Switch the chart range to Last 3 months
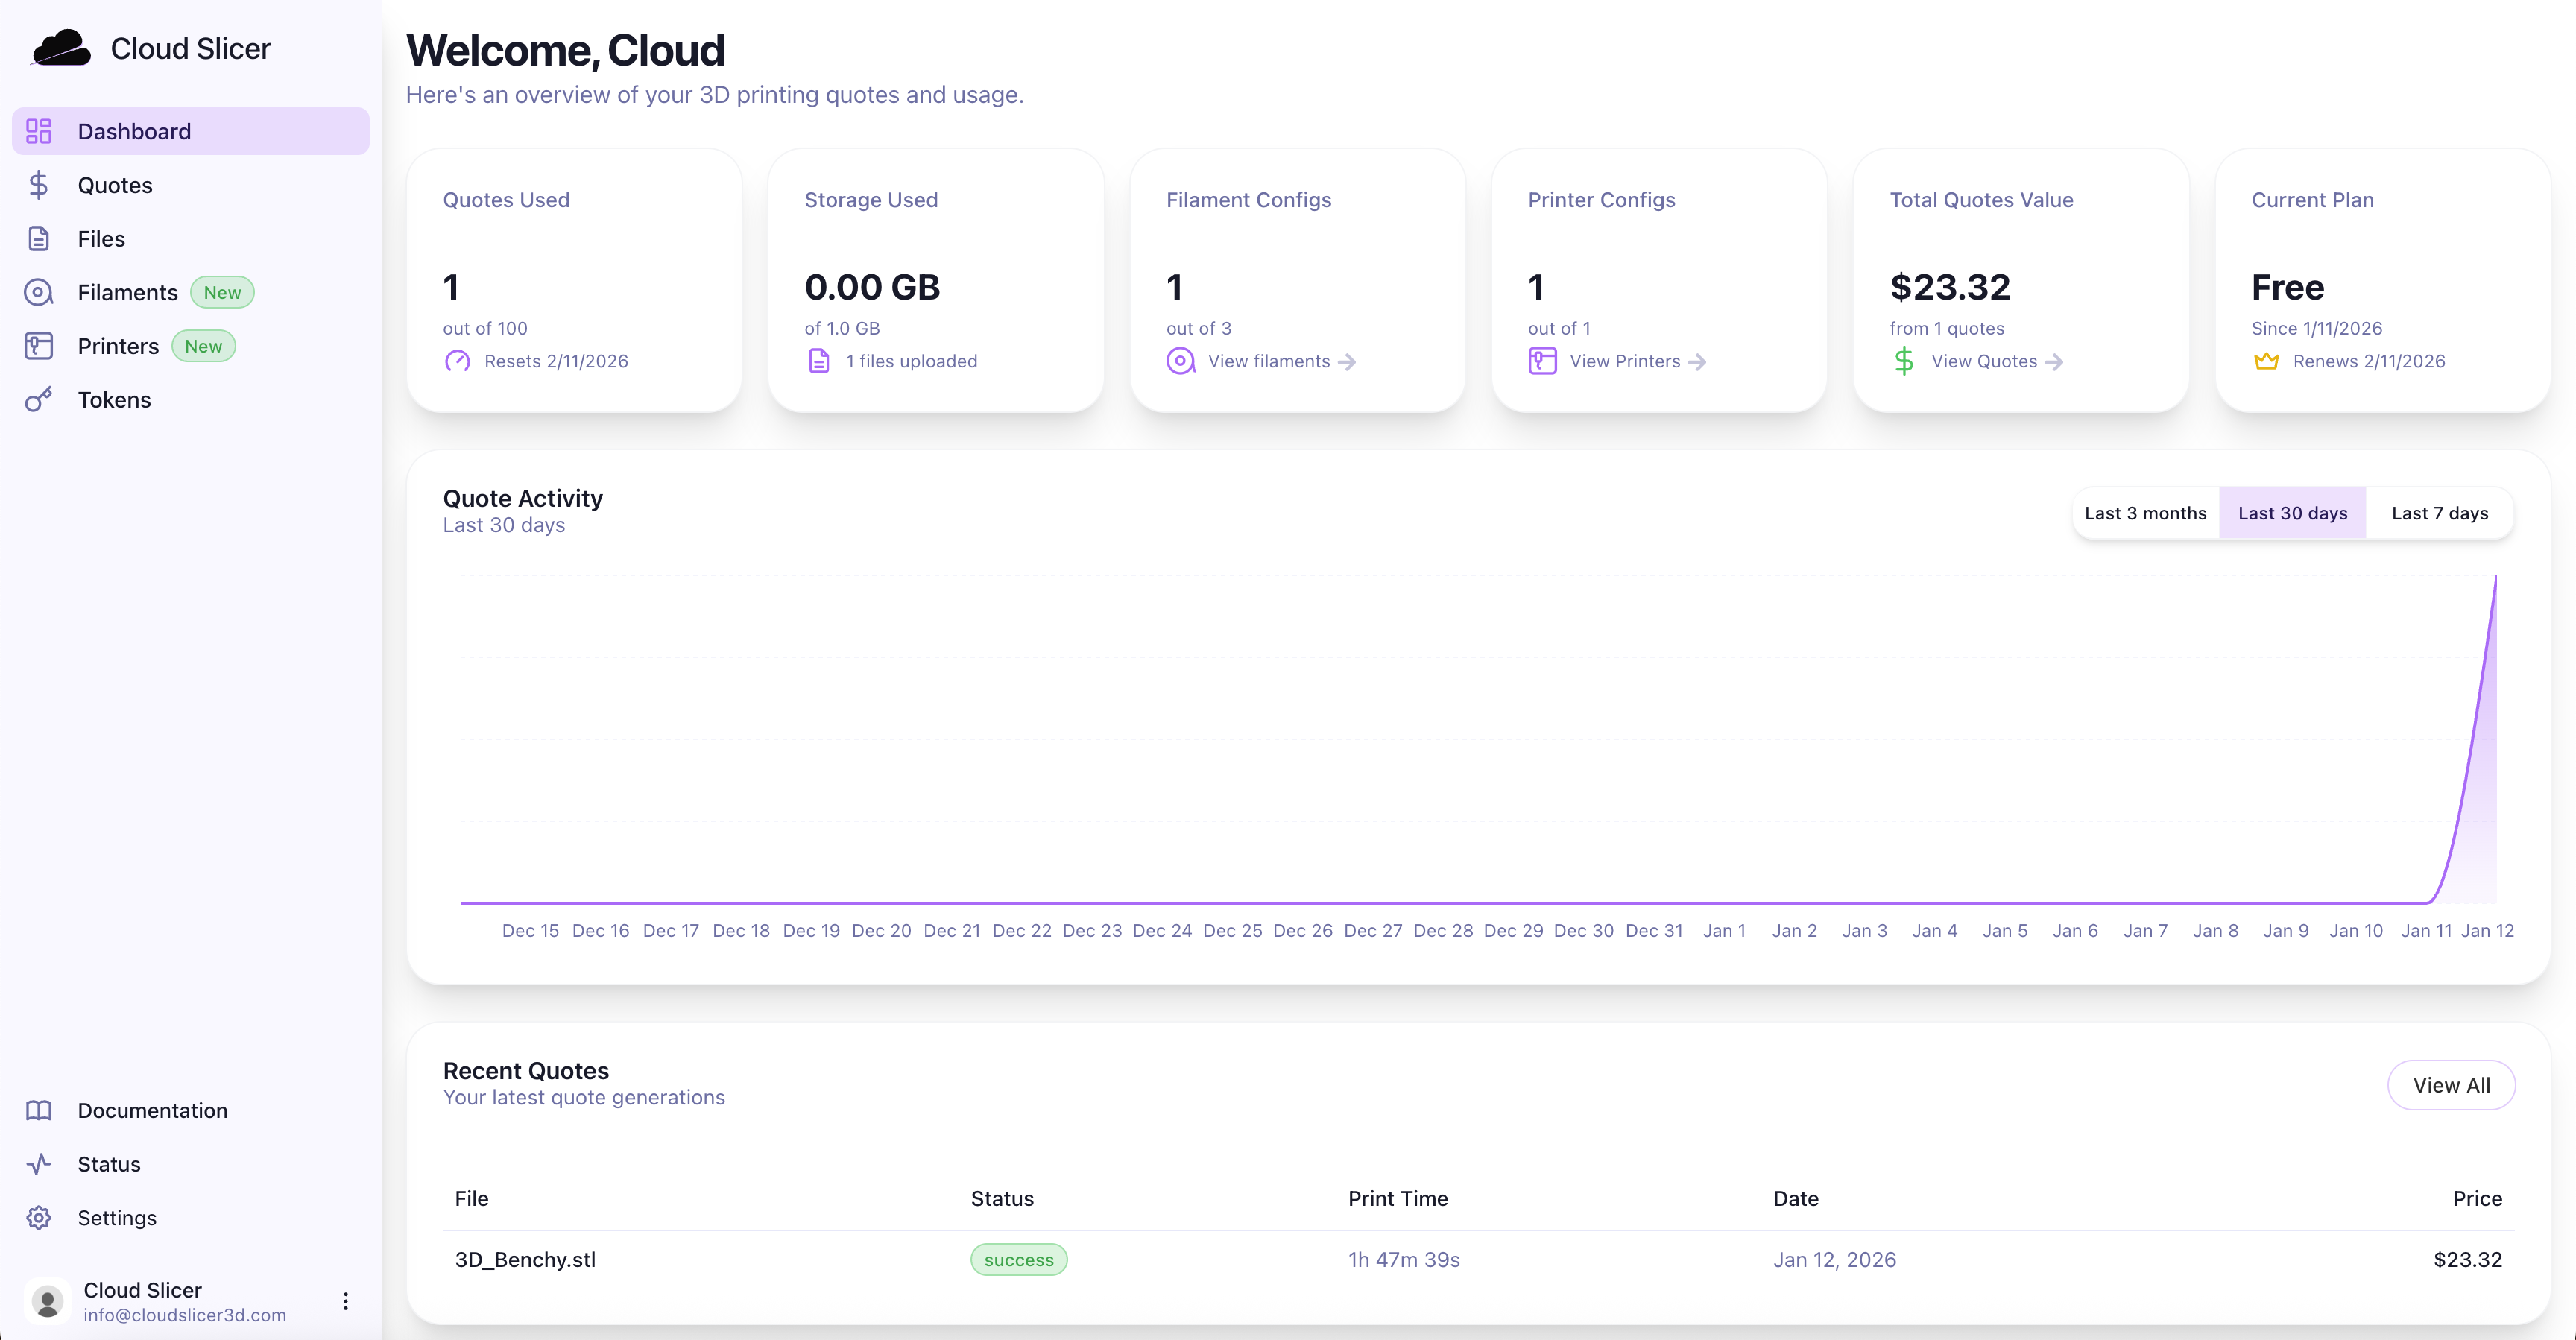This screenshot has width=2576, height=1340. coord(2145,513)
